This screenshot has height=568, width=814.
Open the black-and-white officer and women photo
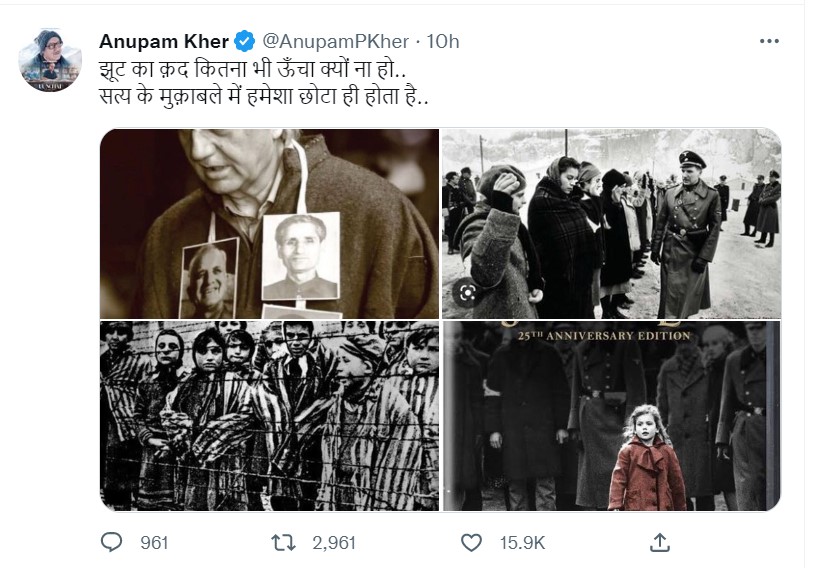(611, 223)
